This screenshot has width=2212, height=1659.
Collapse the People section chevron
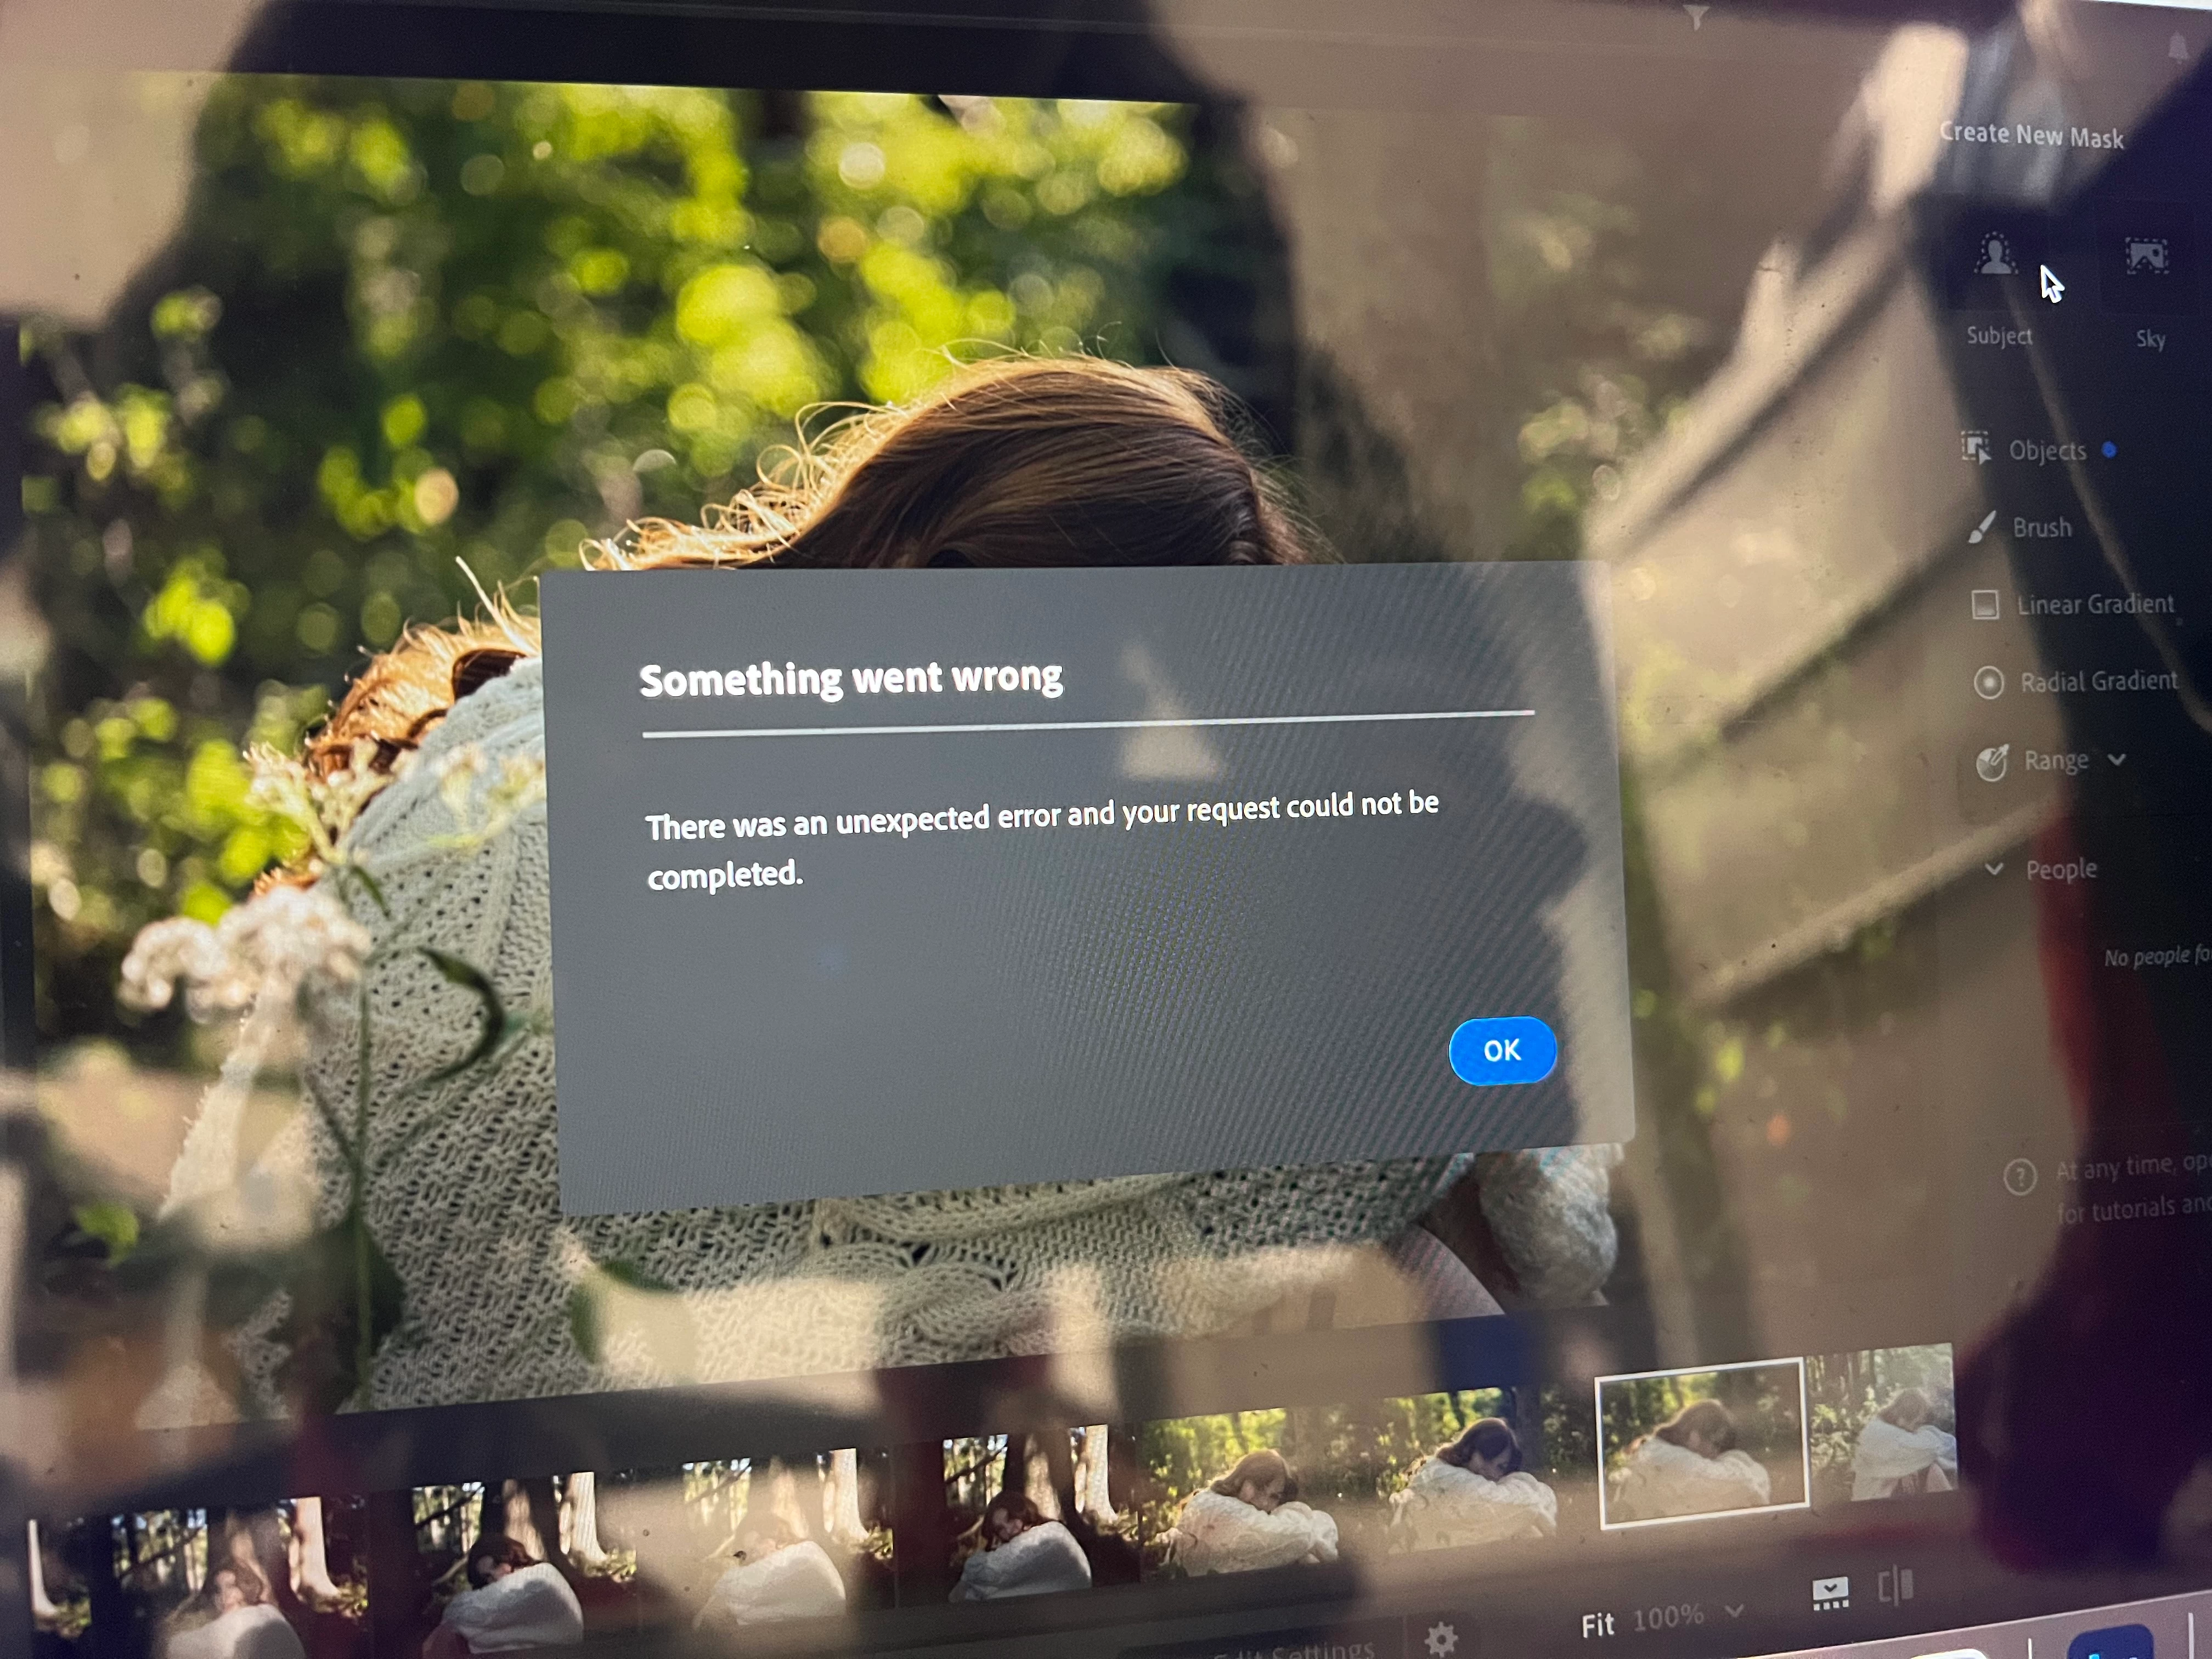click(1994, 868)
